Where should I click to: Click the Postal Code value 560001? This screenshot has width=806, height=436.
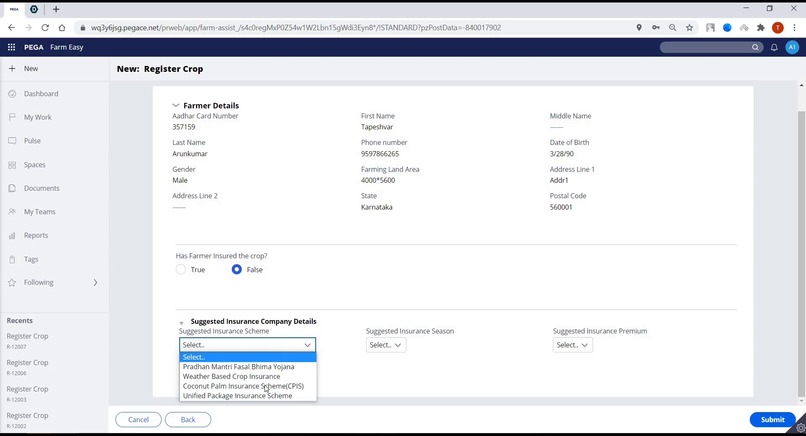(561, 207)
